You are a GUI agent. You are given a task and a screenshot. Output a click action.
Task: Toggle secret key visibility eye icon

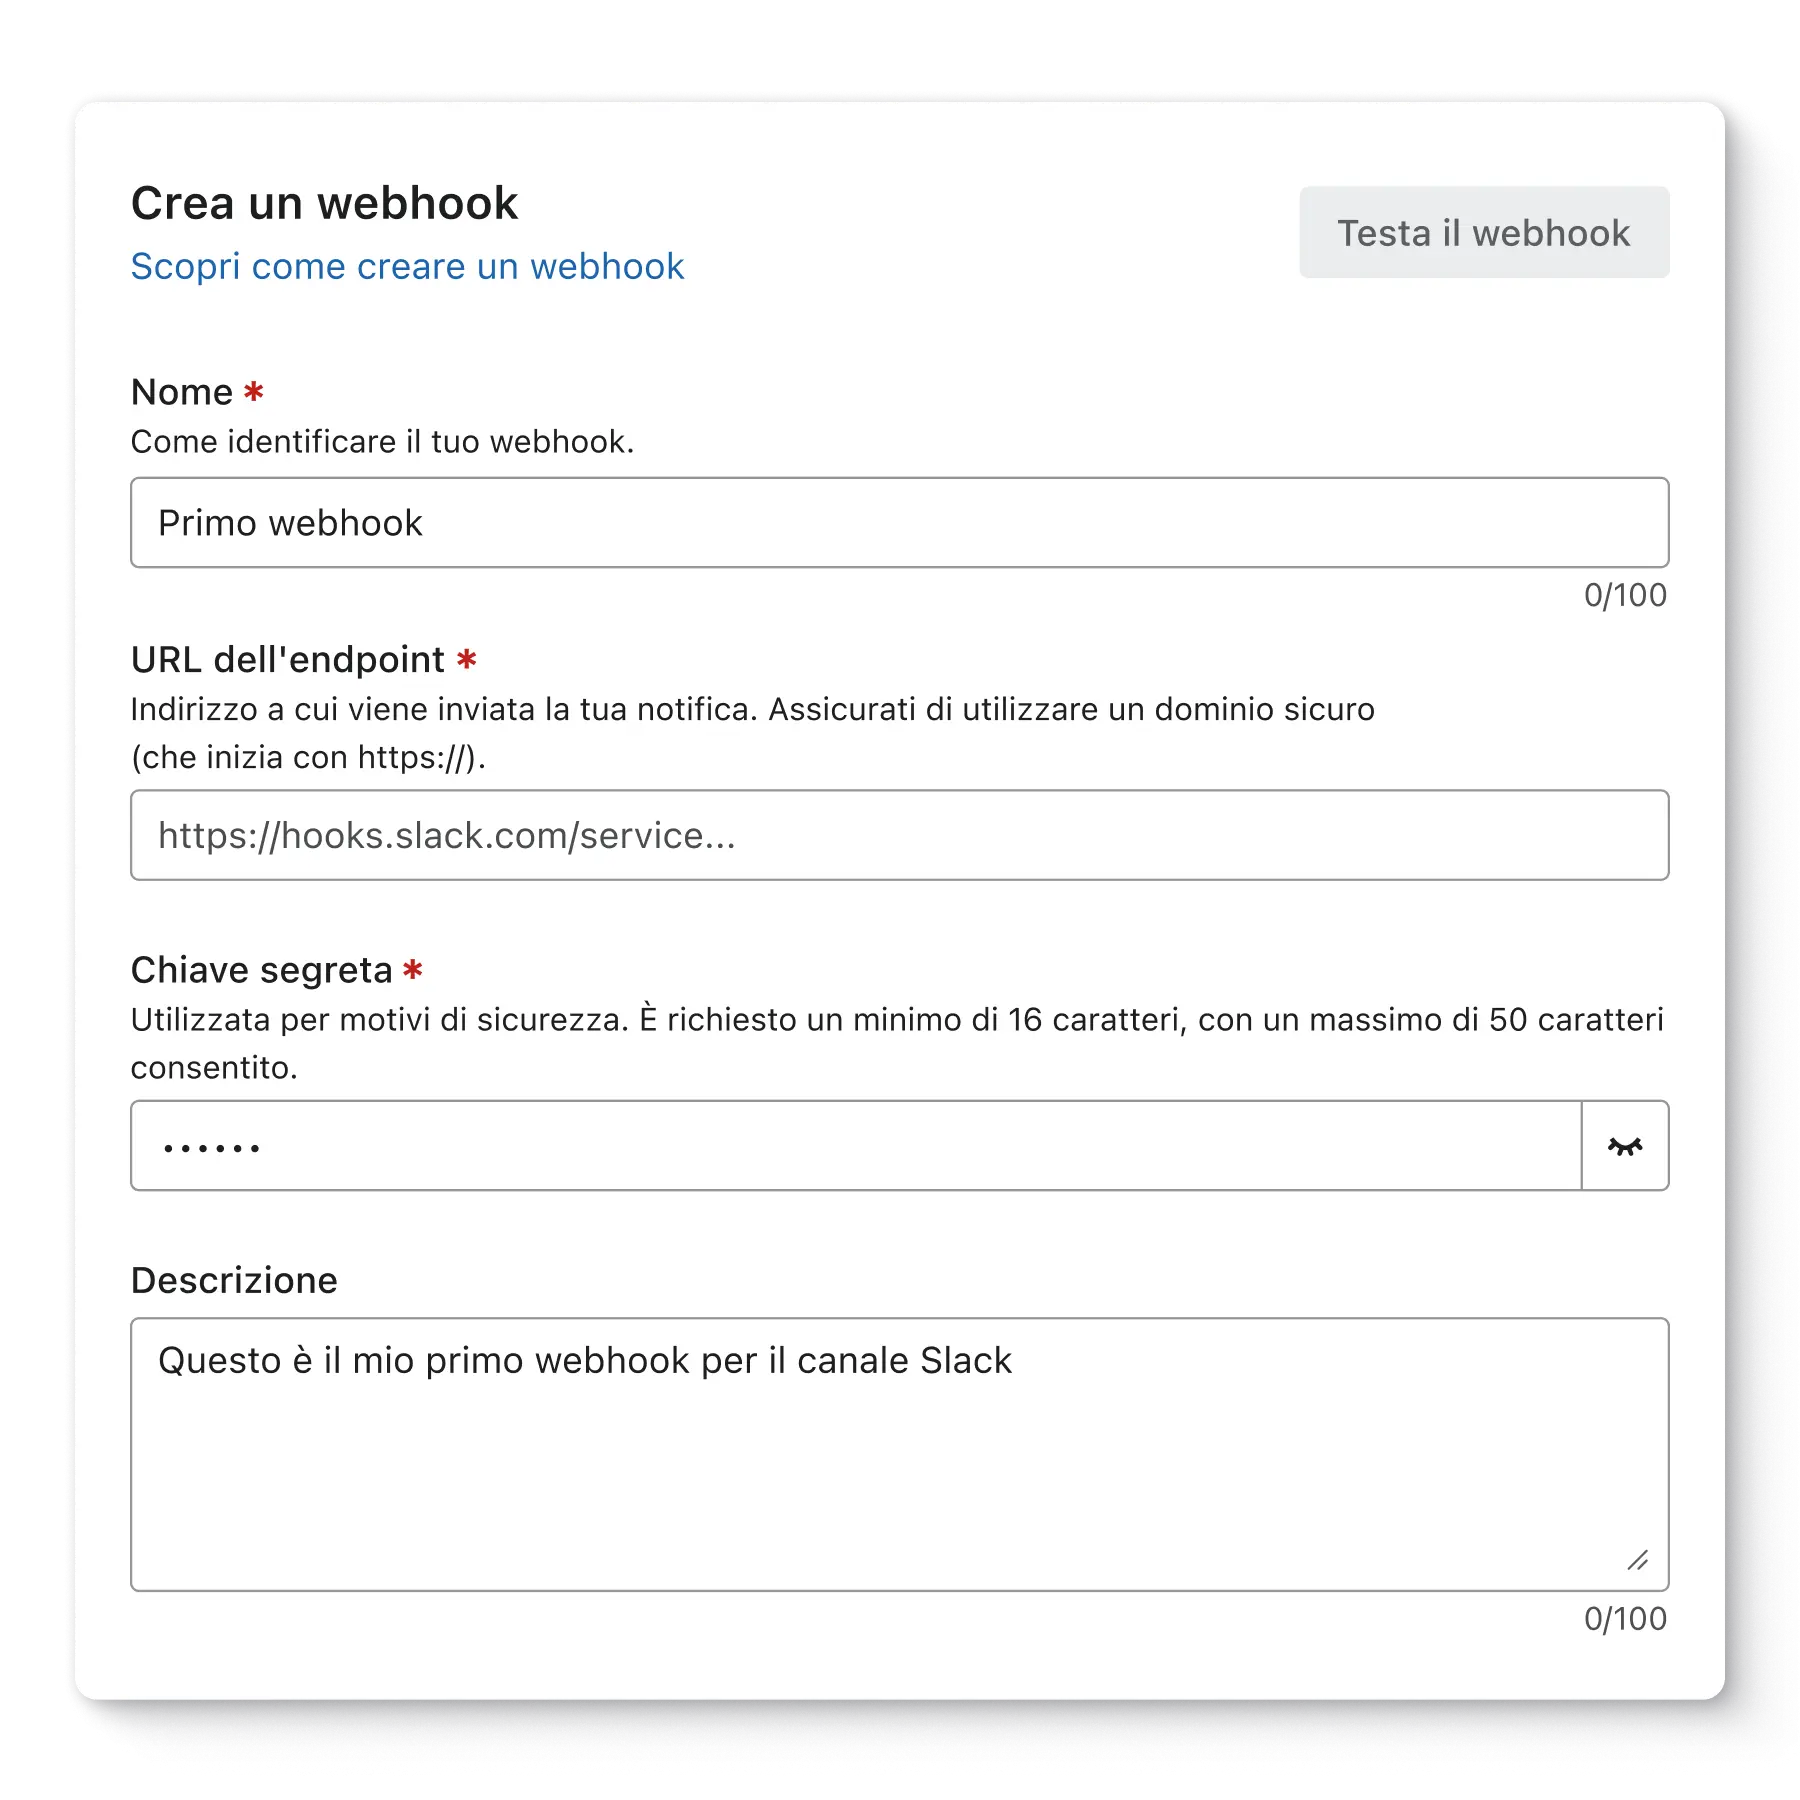tap(1625, 1146)
